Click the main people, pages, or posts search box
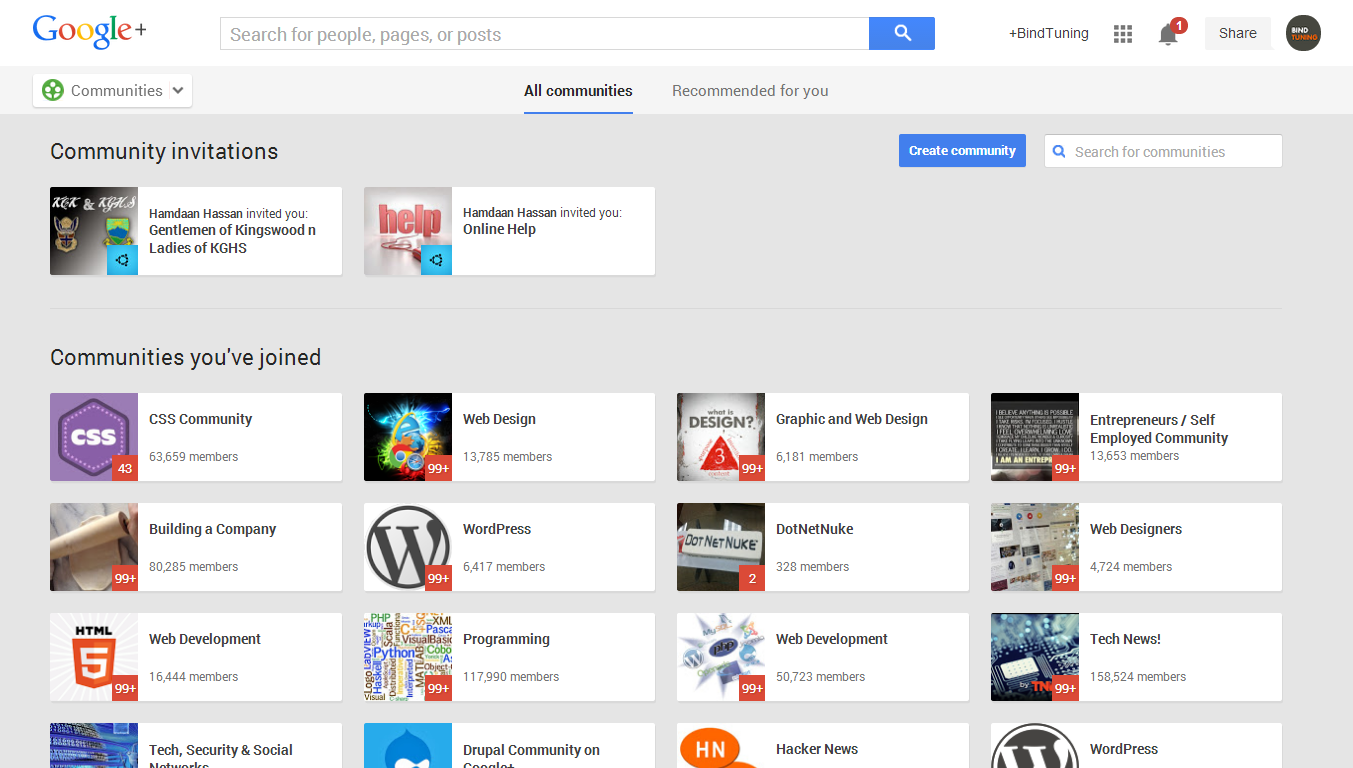Image resolution: width=1353 pixels, height=768 pixels. pyautogui.click(x=544, y=33)
